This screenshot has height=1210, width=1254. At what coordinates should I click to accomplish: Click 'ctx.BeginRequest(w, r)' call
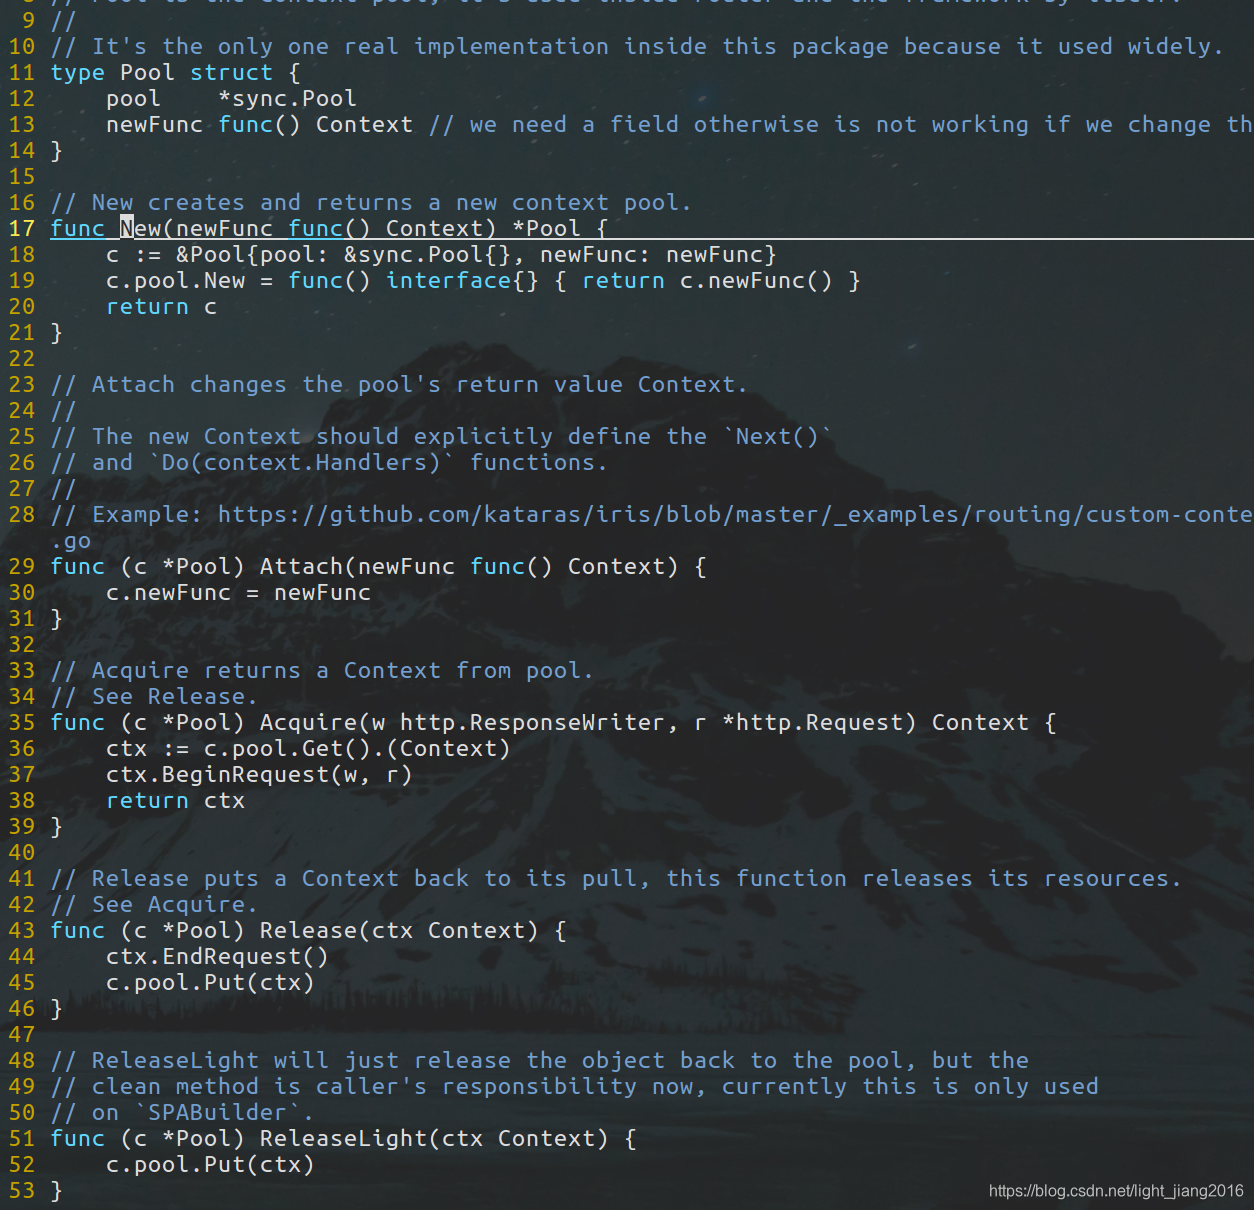click(259, 774)
